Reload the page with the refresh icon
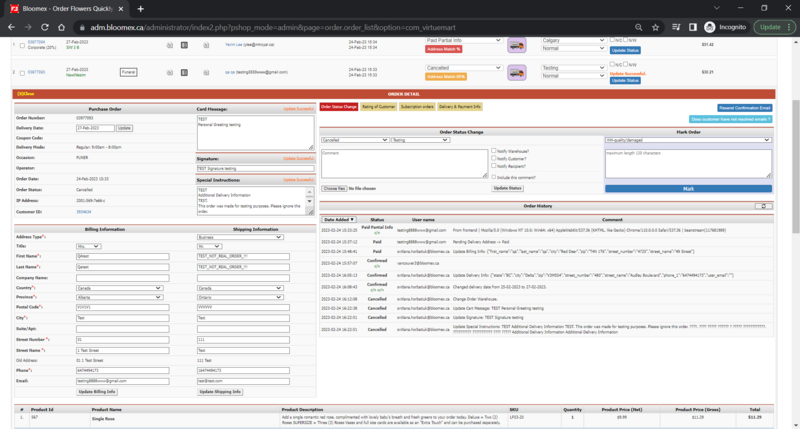 tap(45, 27)
